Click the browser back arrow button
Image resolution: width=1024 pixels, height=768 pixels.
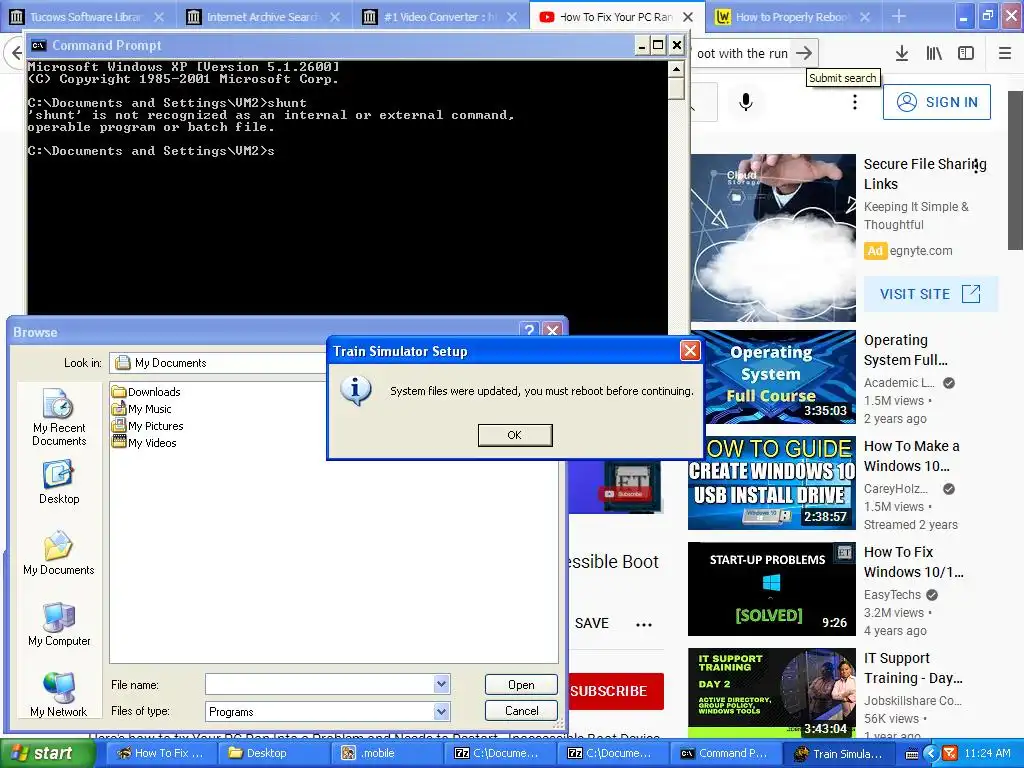tap(16, 53)
